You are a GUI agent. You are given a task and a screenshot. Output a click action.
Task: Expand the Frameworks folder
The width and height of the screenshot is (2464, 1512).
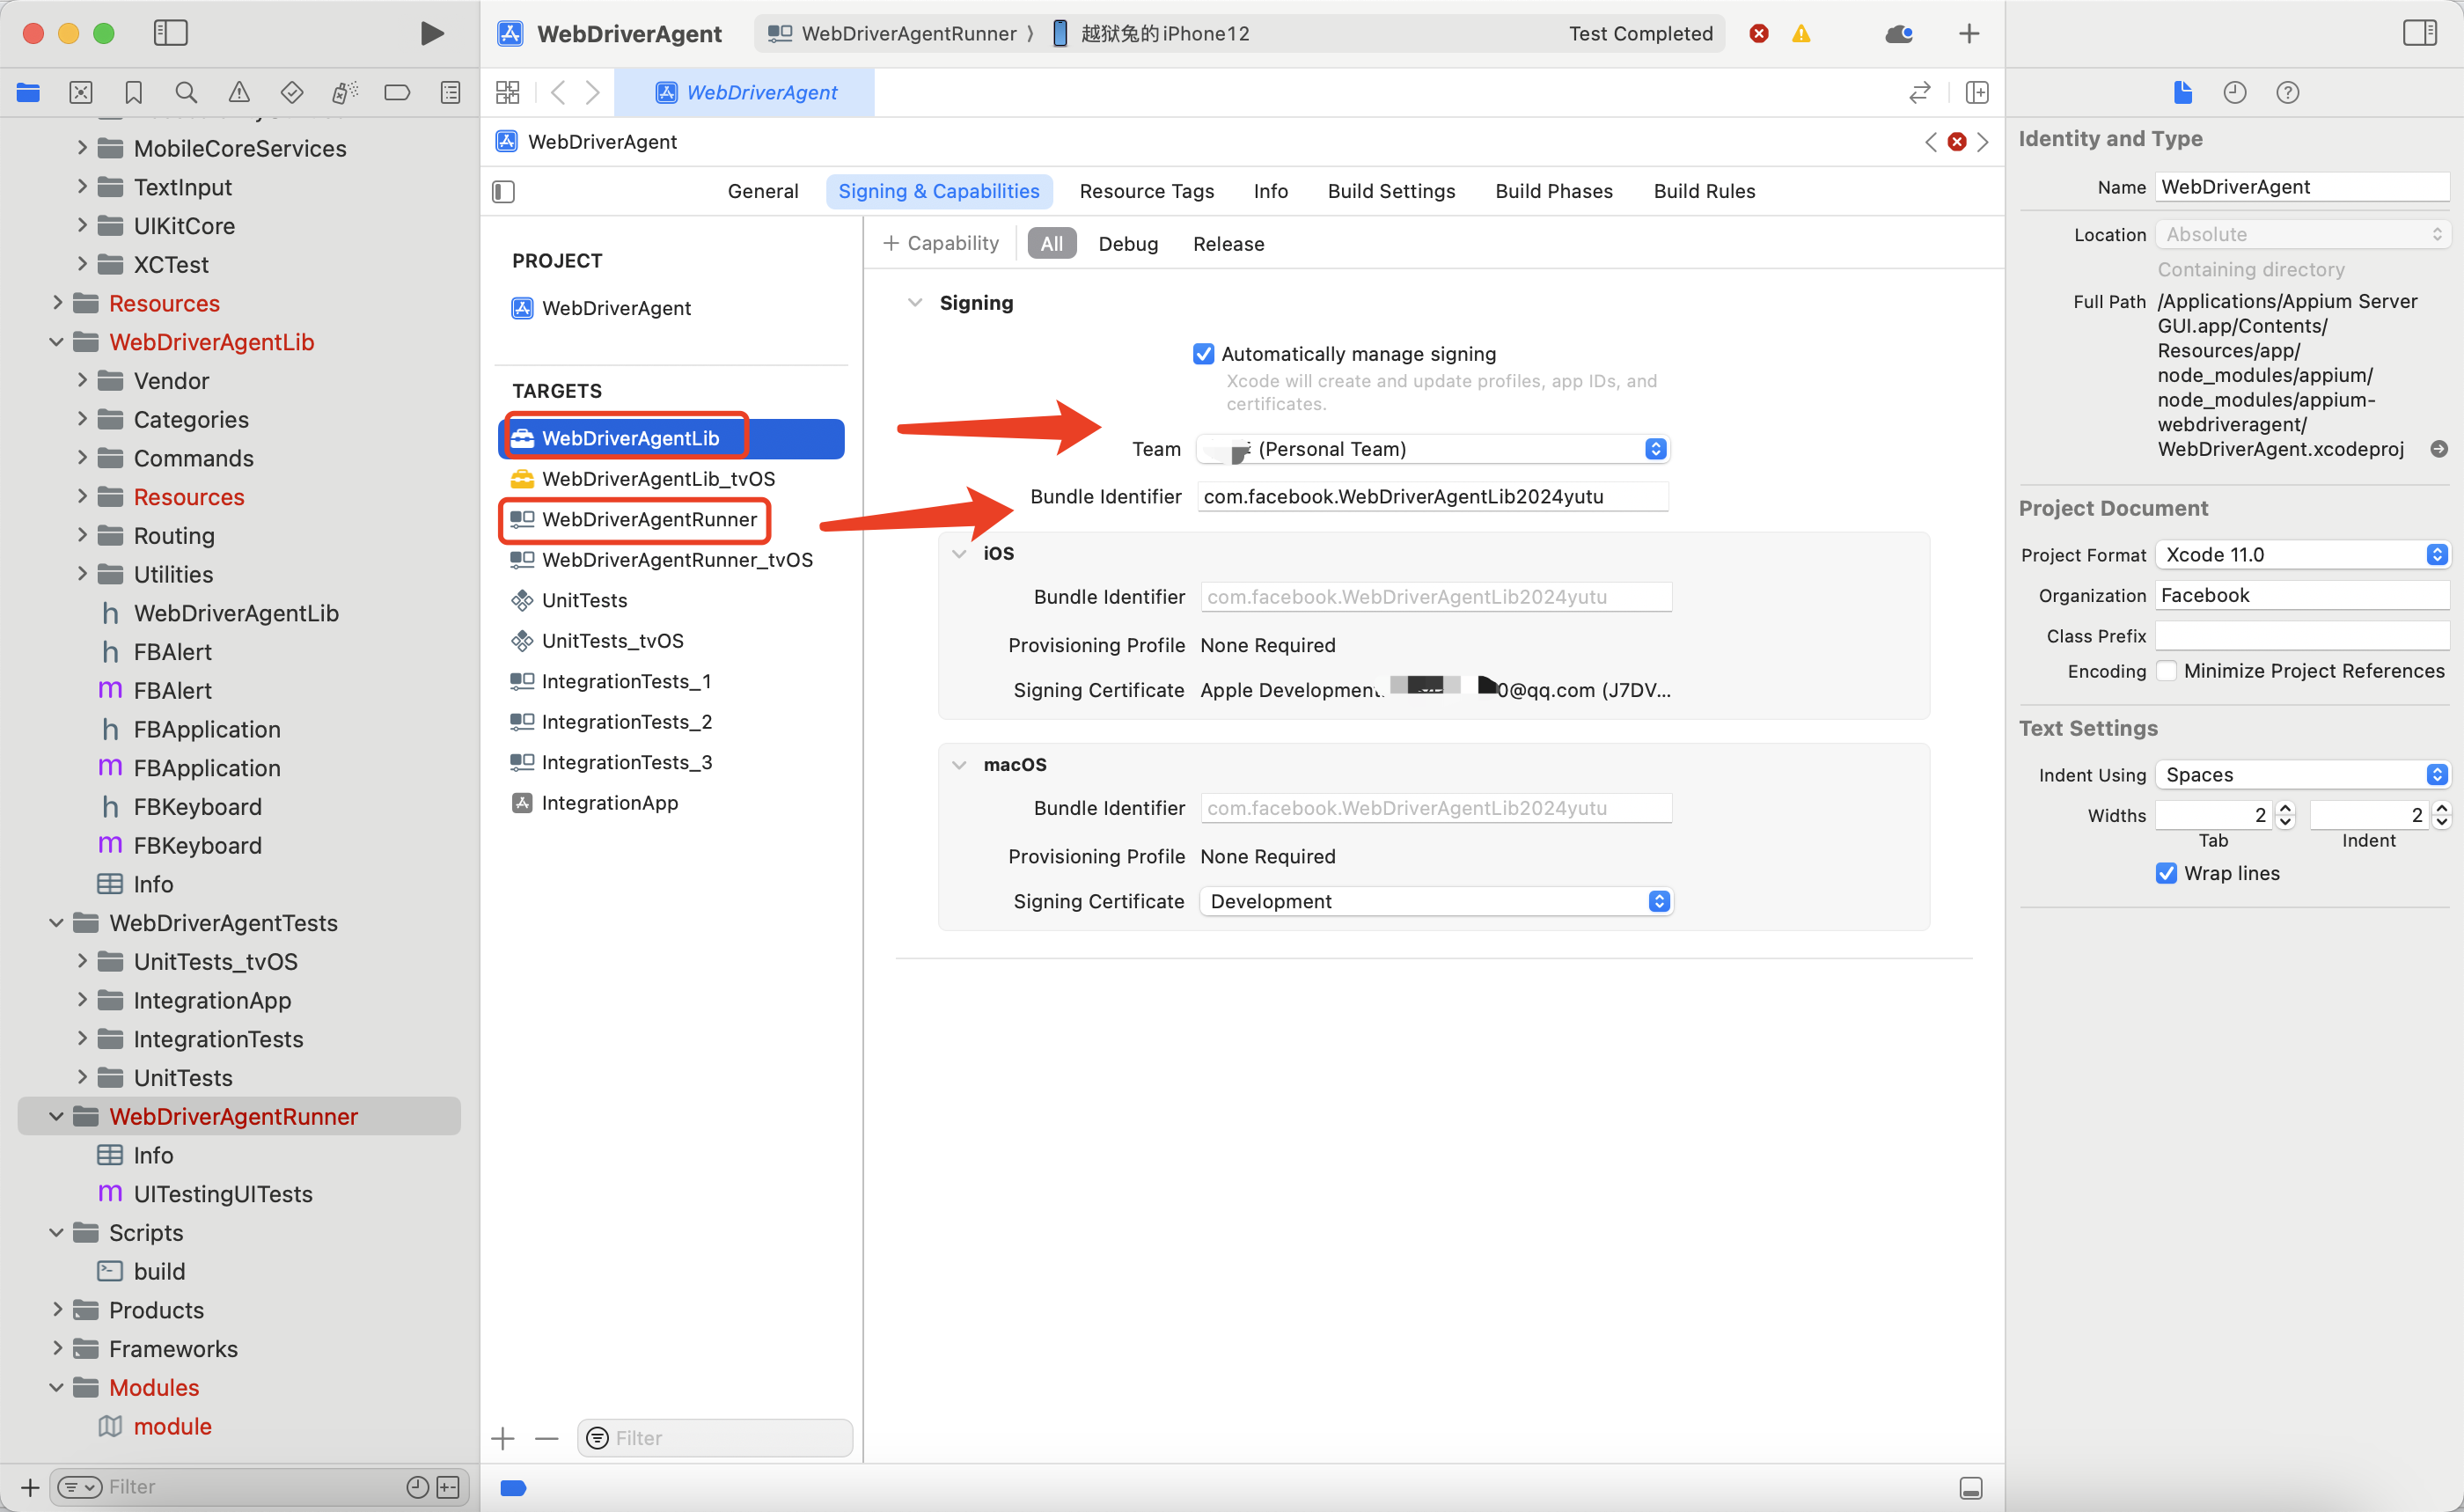[x=56, y=1349]
